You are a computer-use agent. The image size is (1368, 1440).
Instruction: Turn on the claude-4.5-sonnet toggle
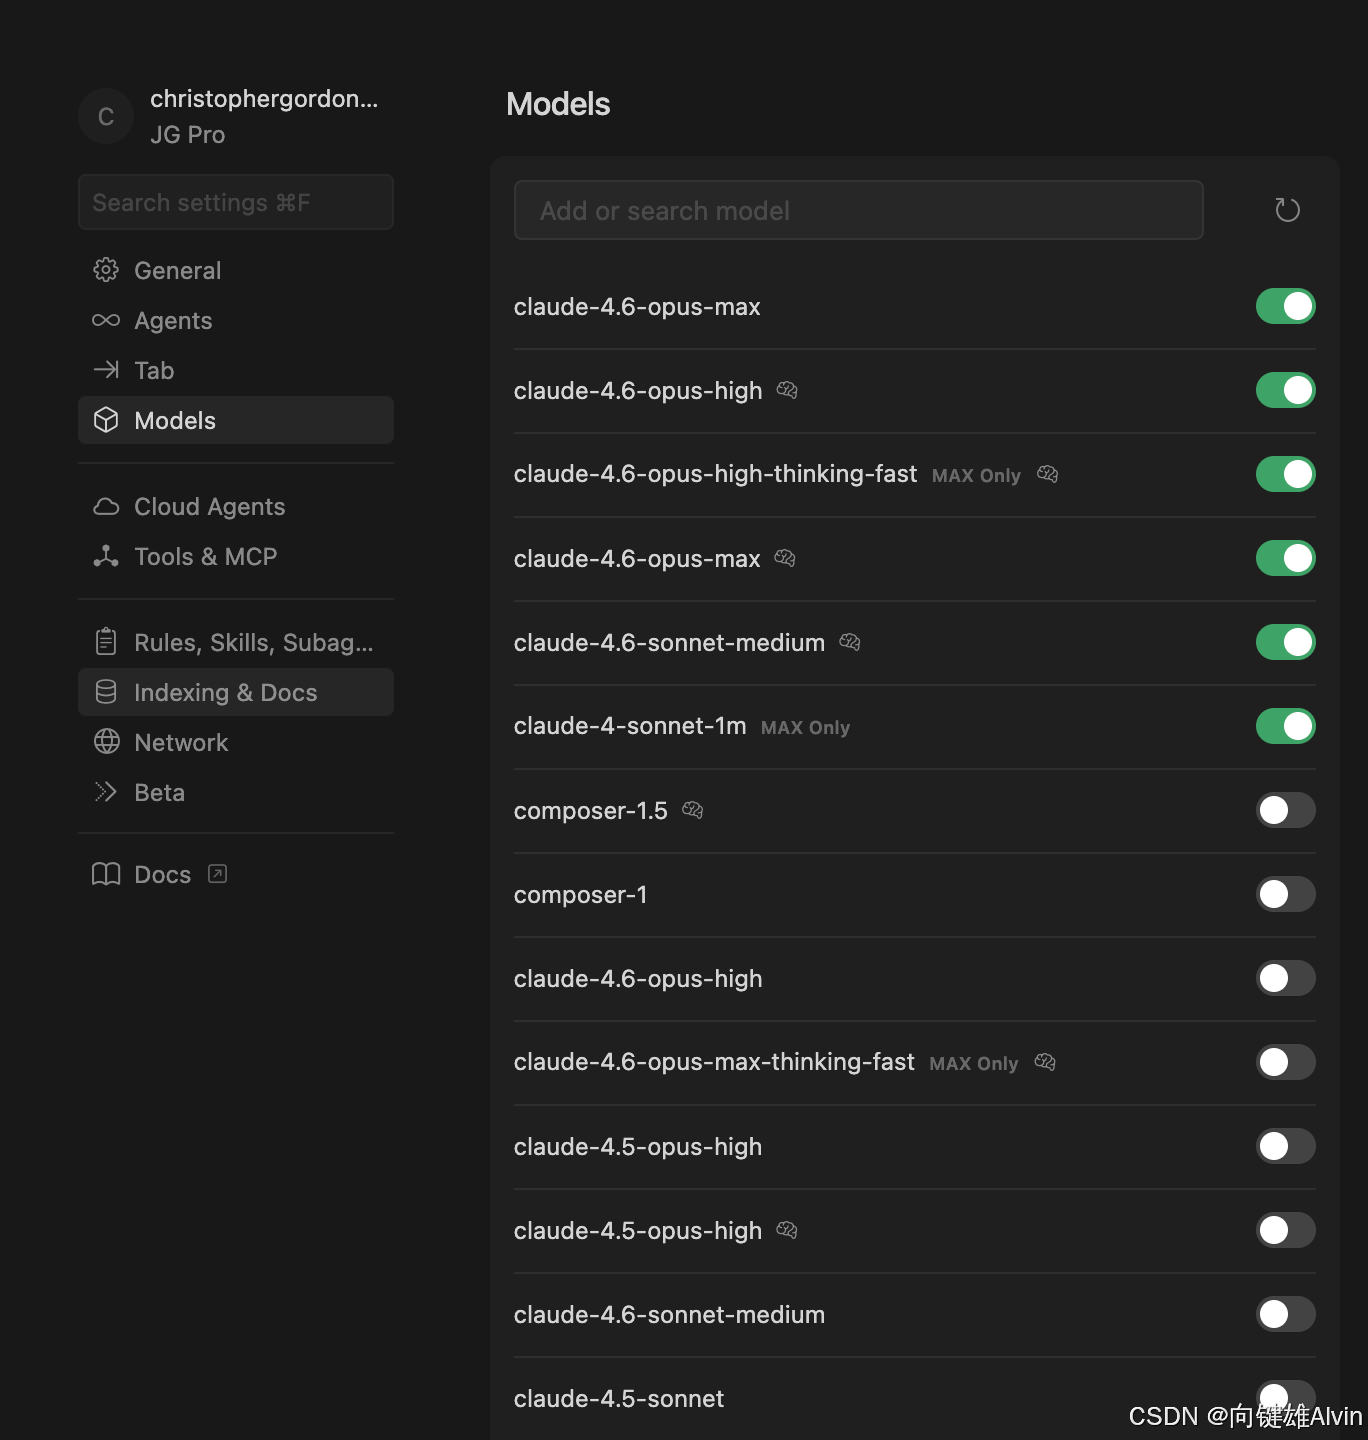point(1285,1398)
